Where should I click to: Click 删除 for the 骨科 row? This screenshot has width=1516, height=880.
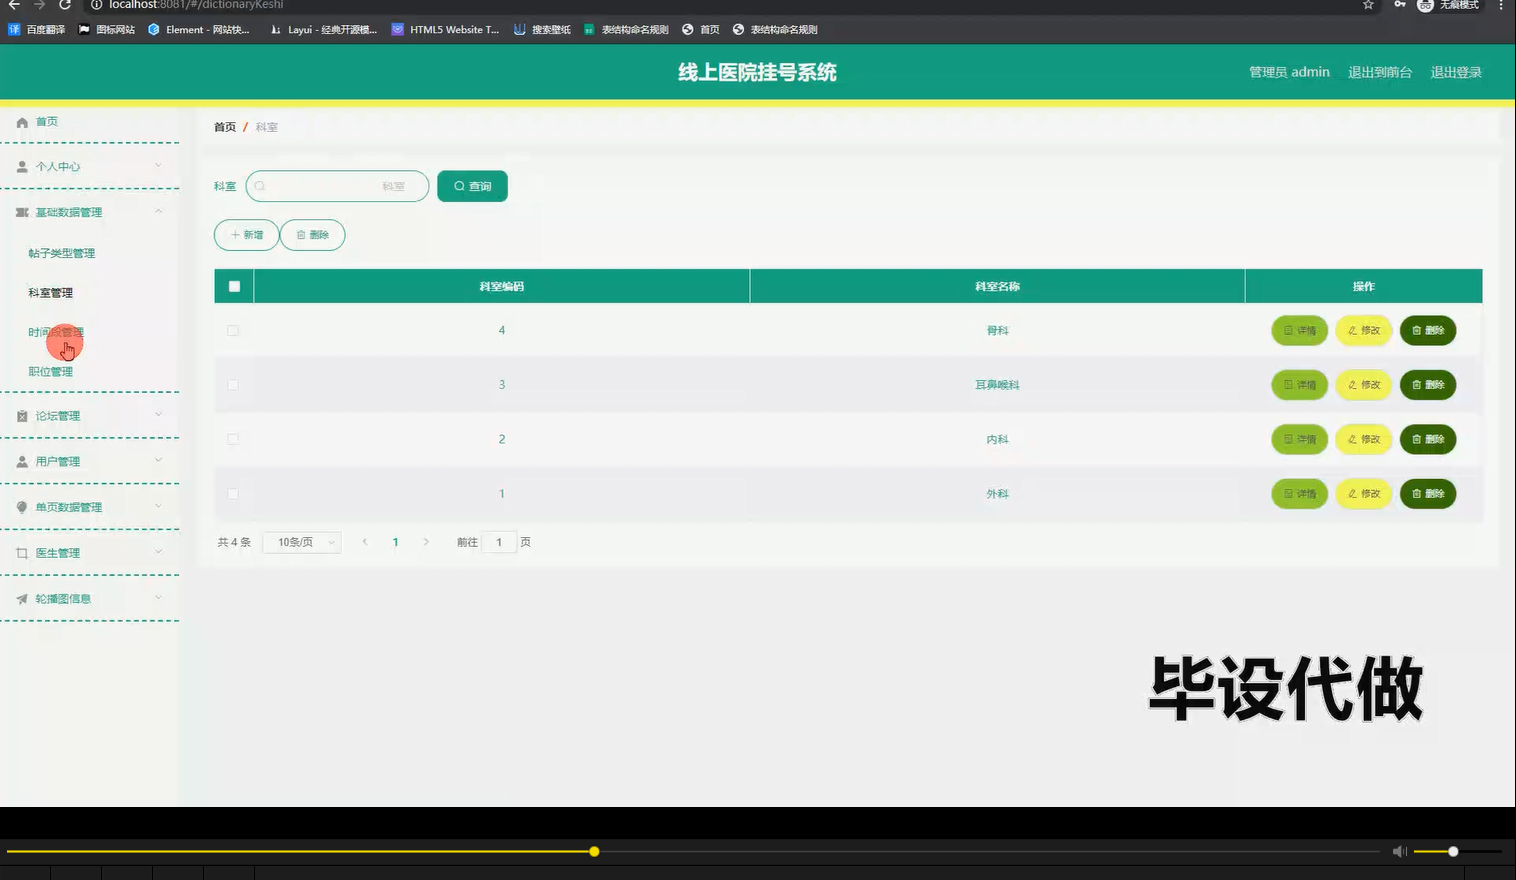pyautogui.click(x=1428, y=331)
